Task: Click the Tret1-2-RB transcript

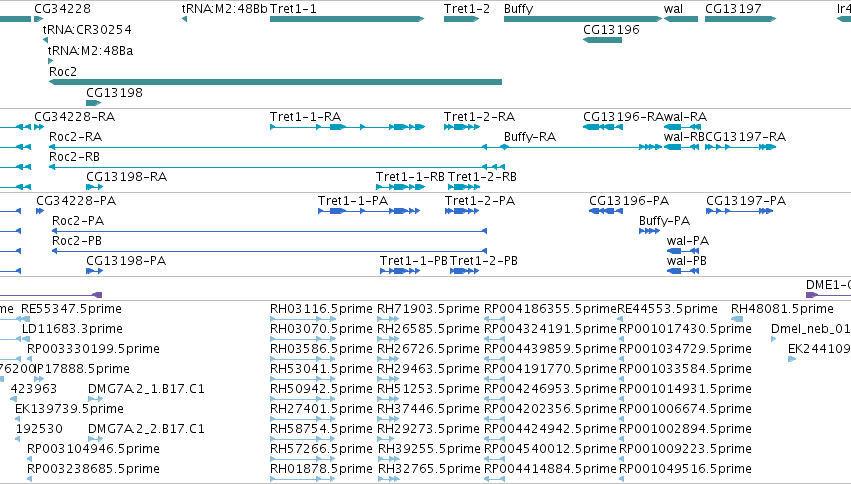Action: [x=464, y=187]
